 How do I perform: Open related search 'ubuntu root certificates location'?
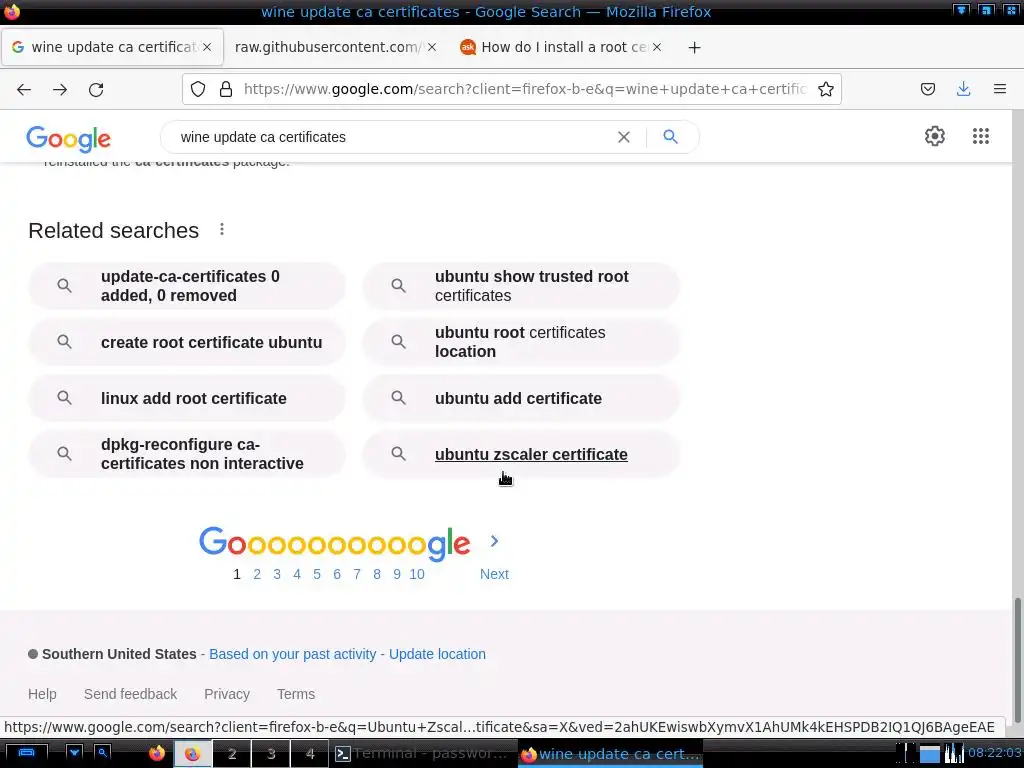[521, 342]
